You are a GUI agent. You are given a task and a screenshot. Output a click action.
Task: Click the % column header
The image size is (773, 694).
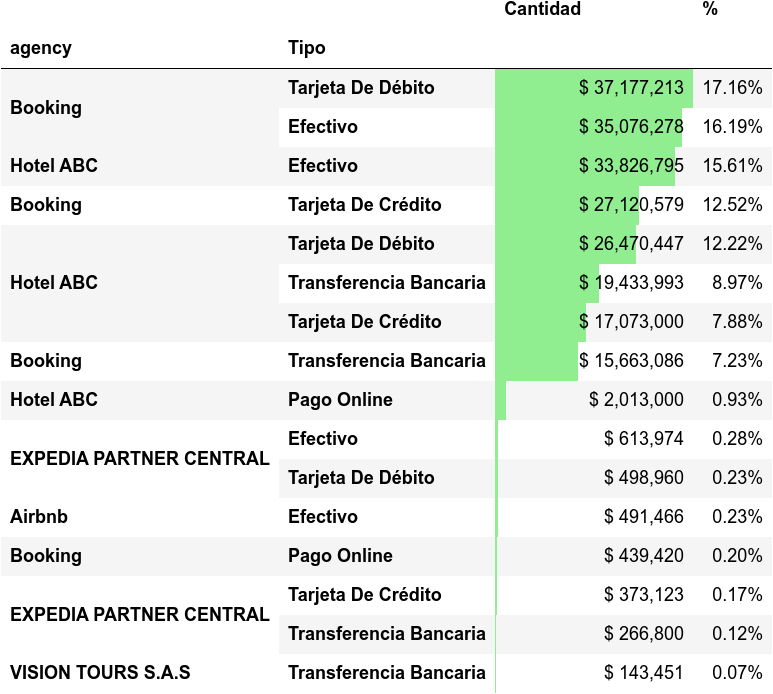[x=710, y=9]
